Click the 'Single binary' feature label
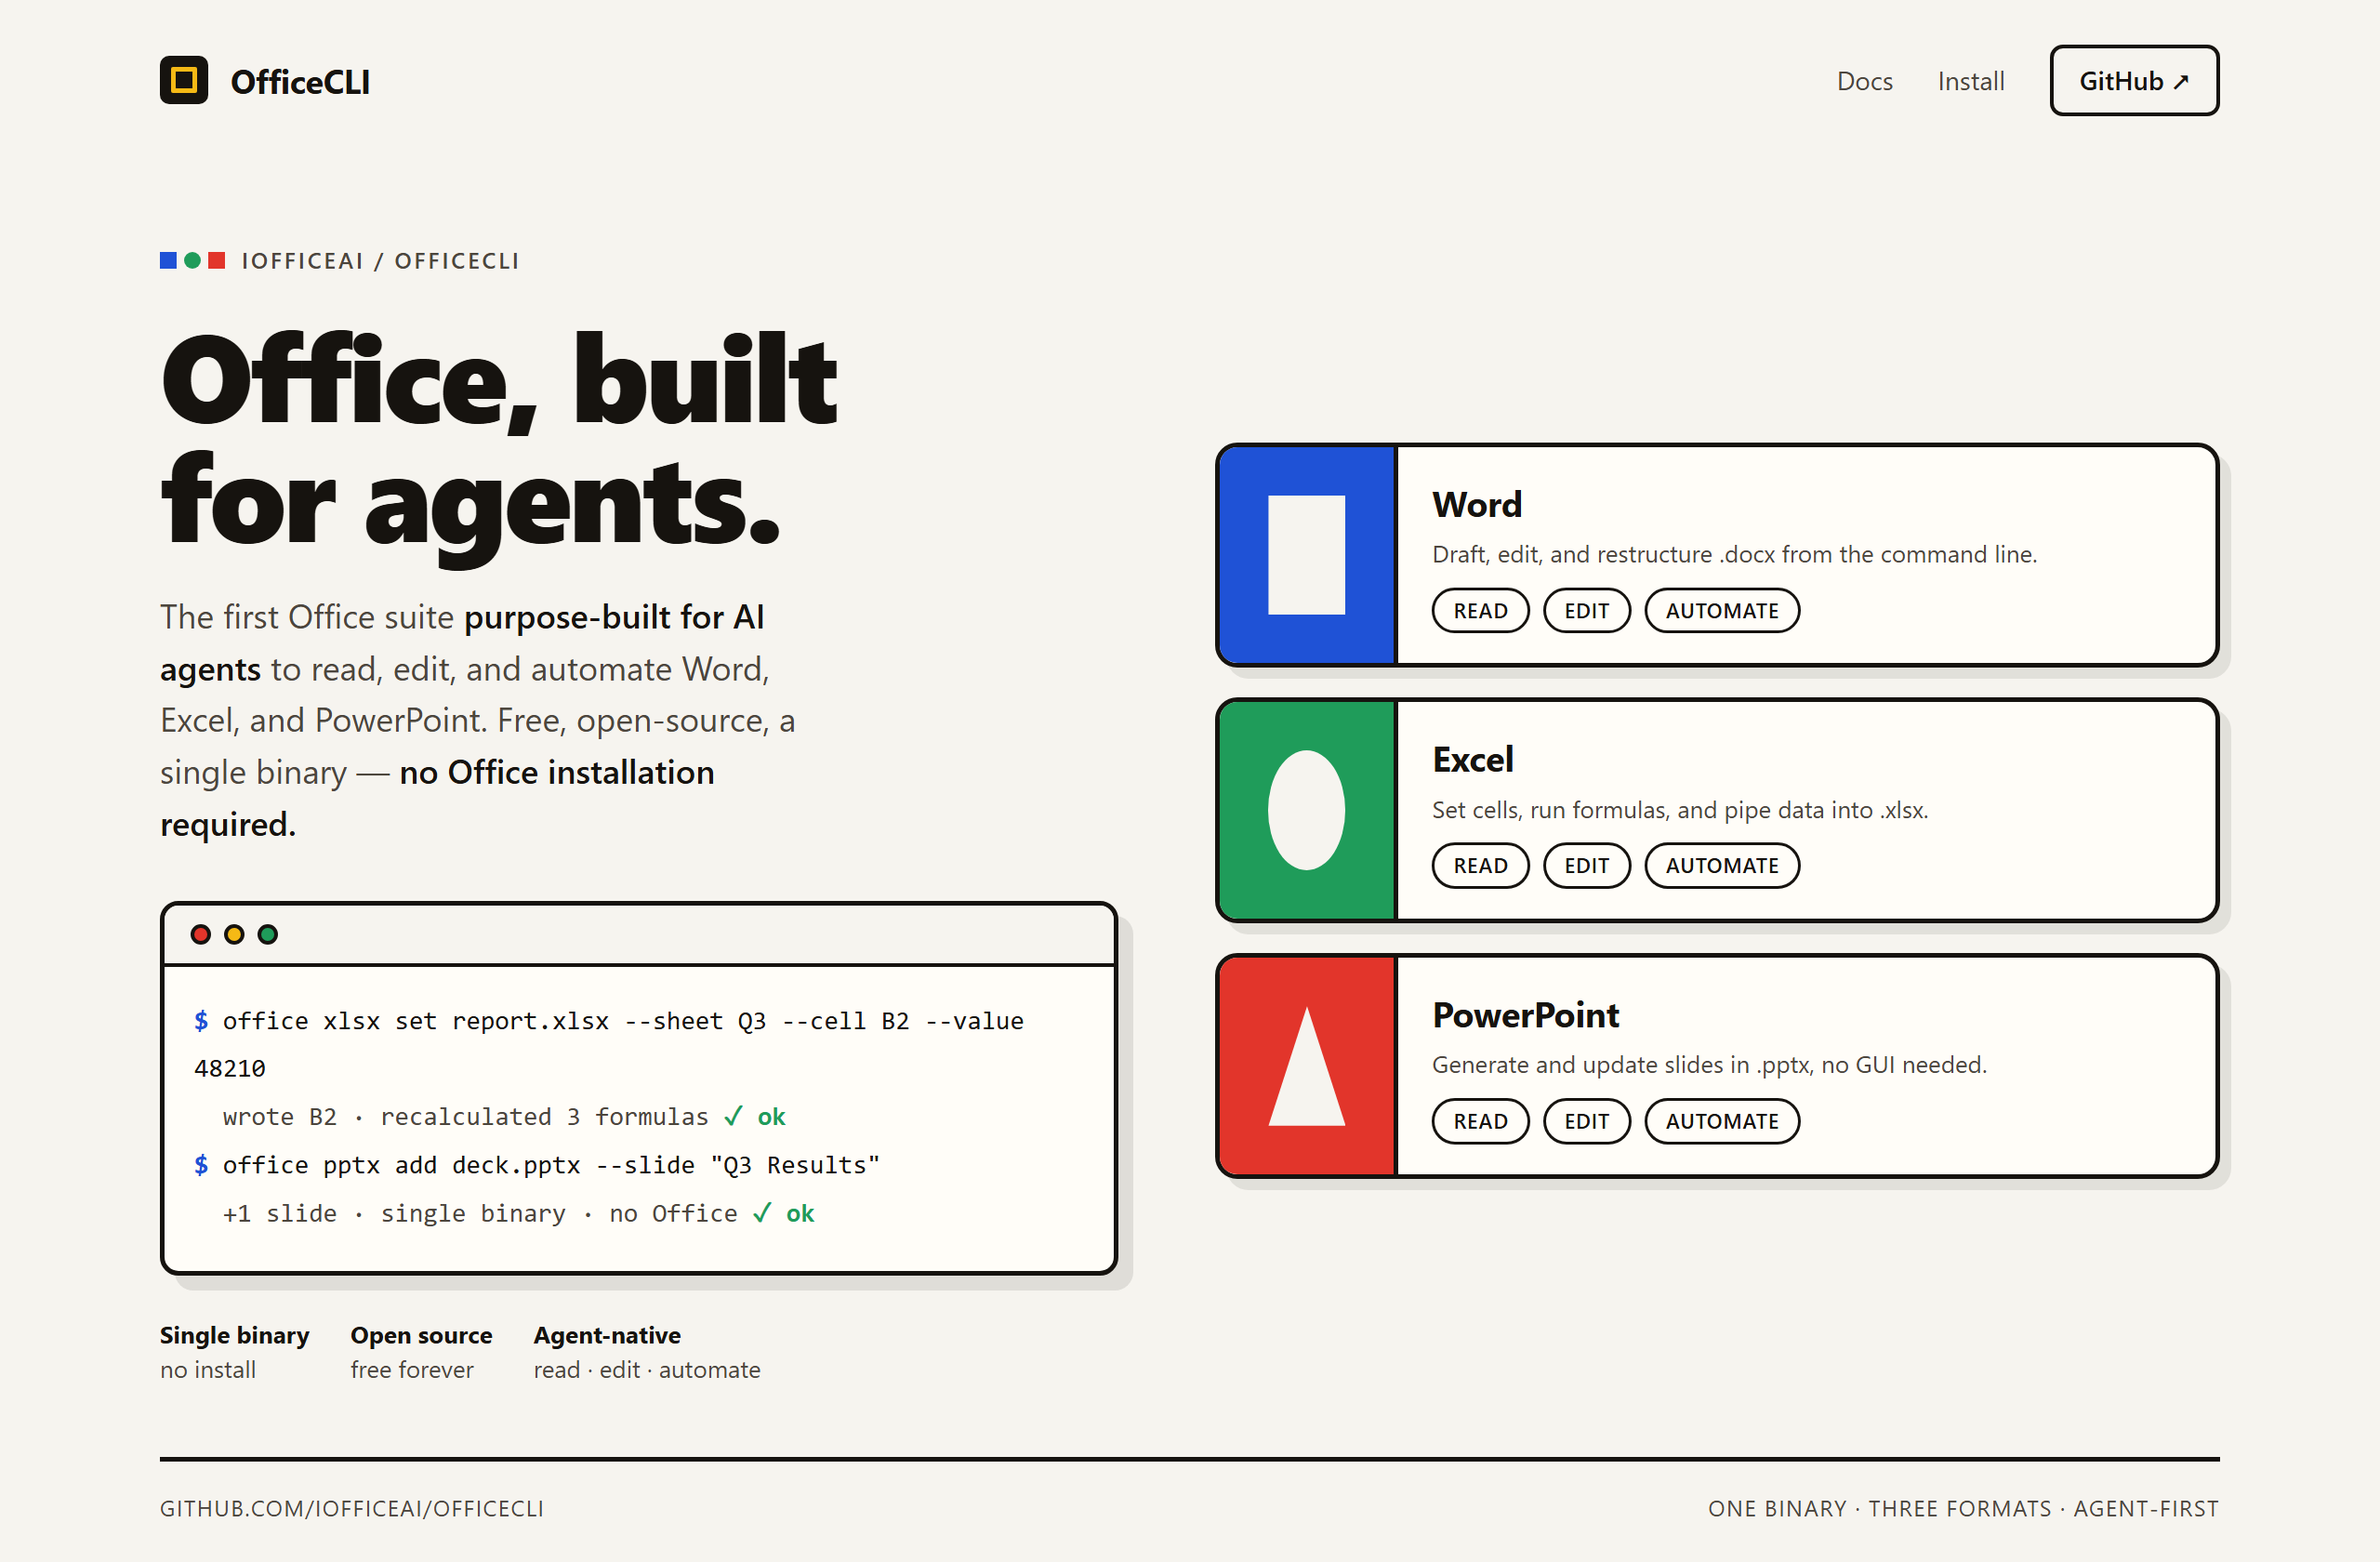This screenshot has width=2380, height=1562. pos(234,1335)
